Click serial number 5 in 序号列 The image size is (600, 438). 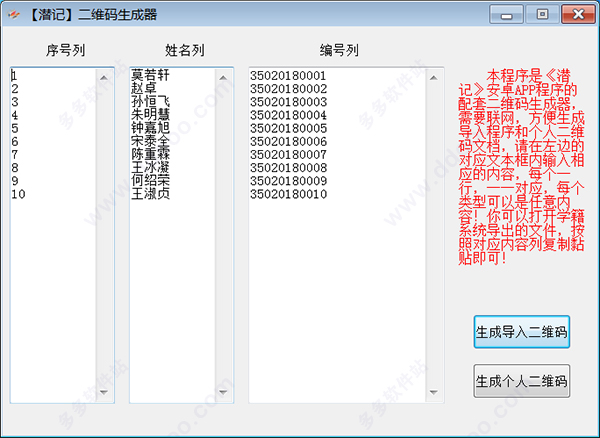tap(15, 128)
